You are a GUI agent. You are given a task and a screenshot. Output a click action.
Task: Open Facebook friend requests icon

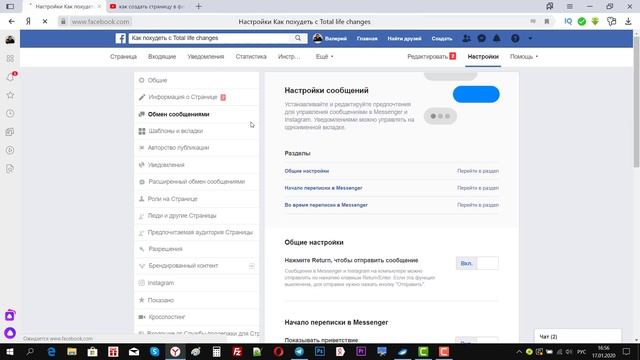[466, 38]
